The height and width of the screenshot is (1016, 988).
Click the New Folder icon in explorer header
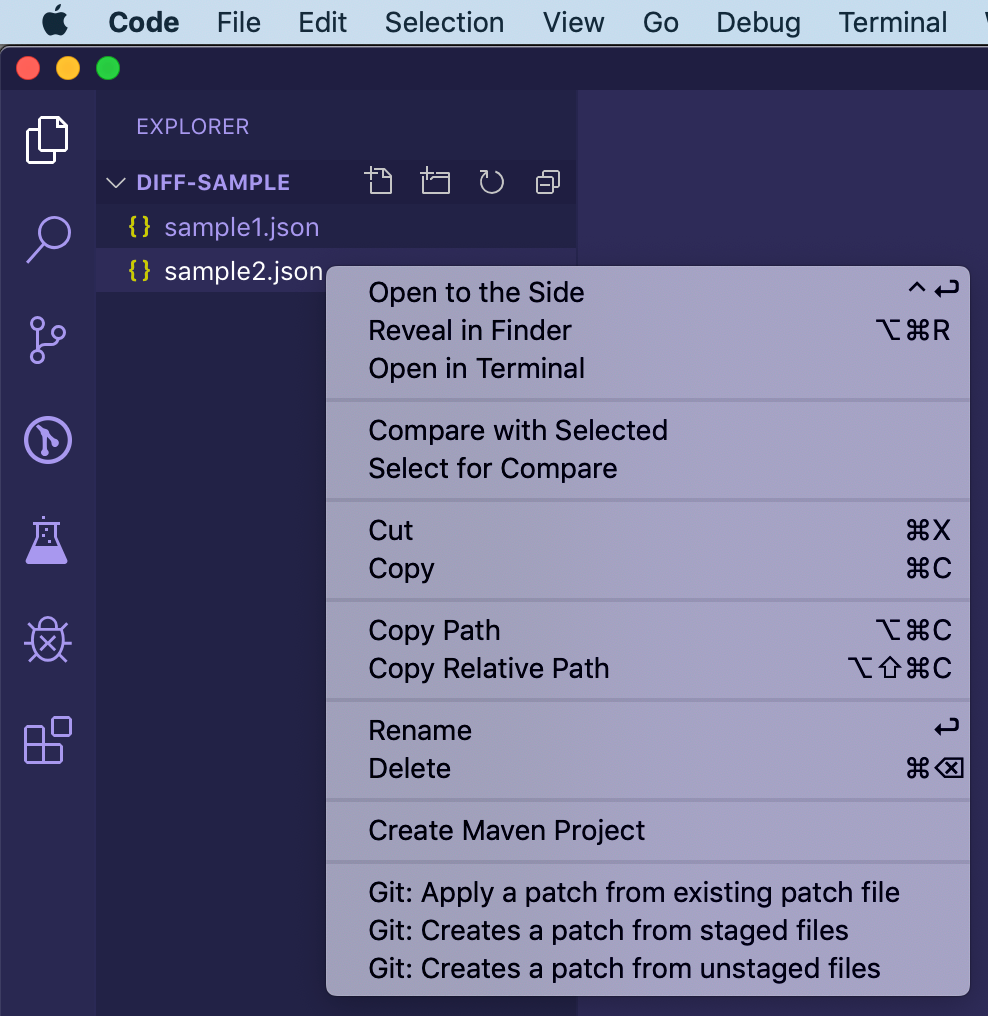coord(435,181)
